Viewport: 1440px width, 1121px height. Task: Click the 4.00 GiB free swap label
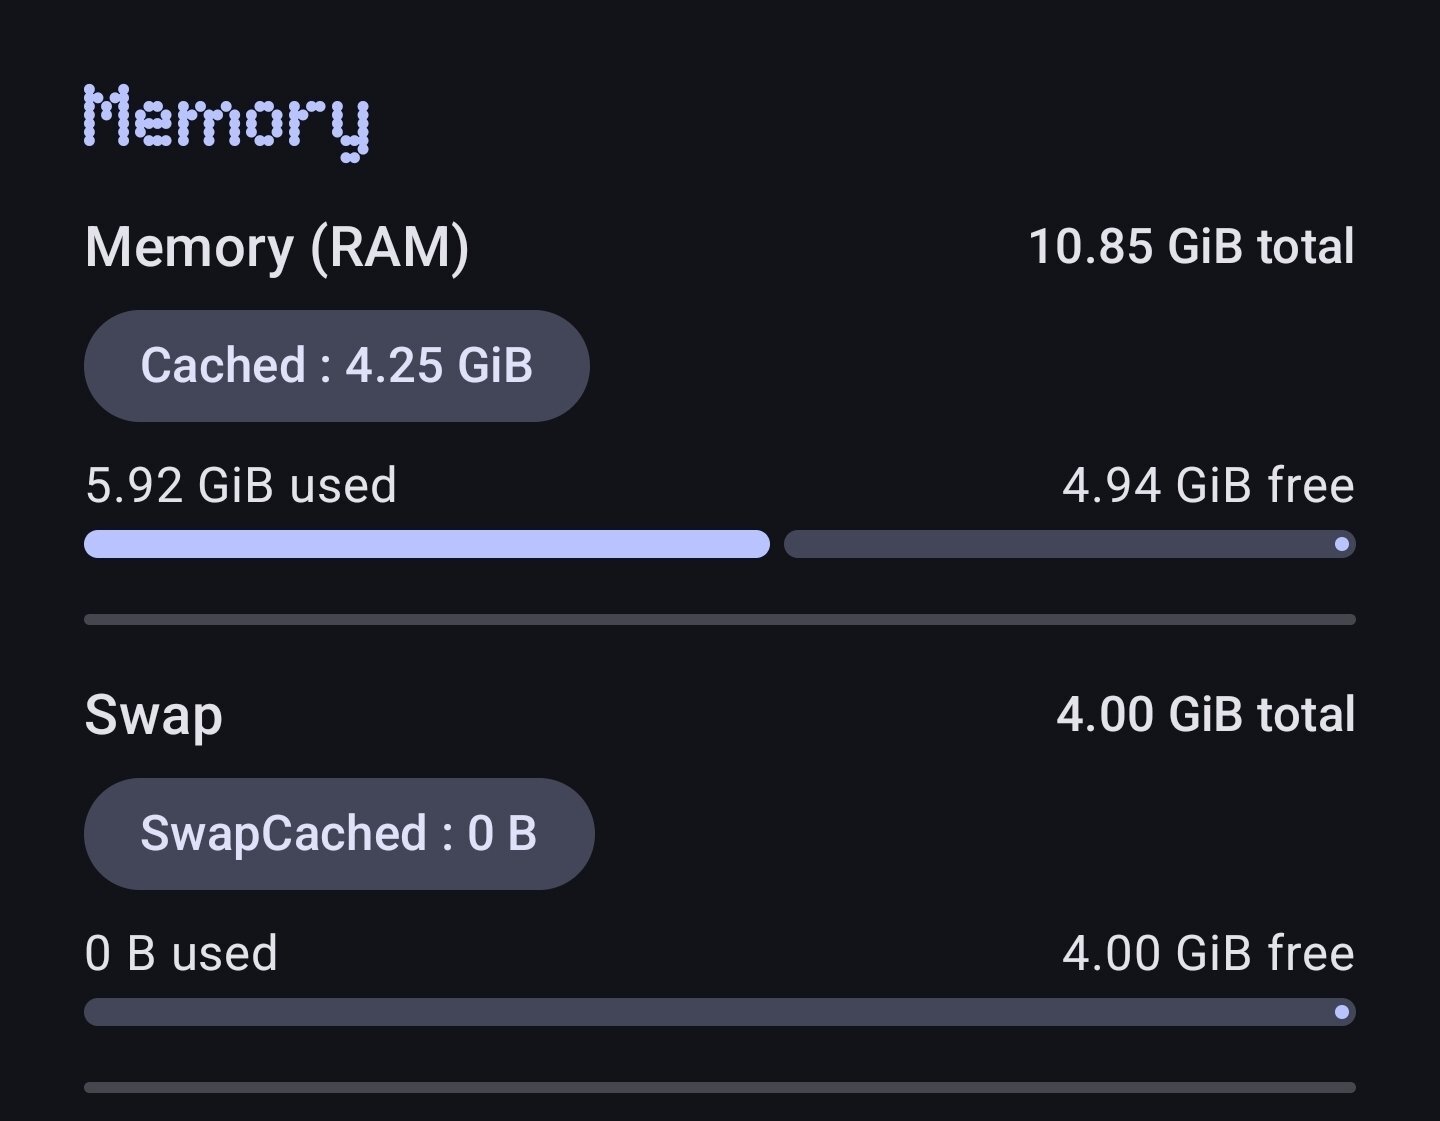tap(1208, 953)
